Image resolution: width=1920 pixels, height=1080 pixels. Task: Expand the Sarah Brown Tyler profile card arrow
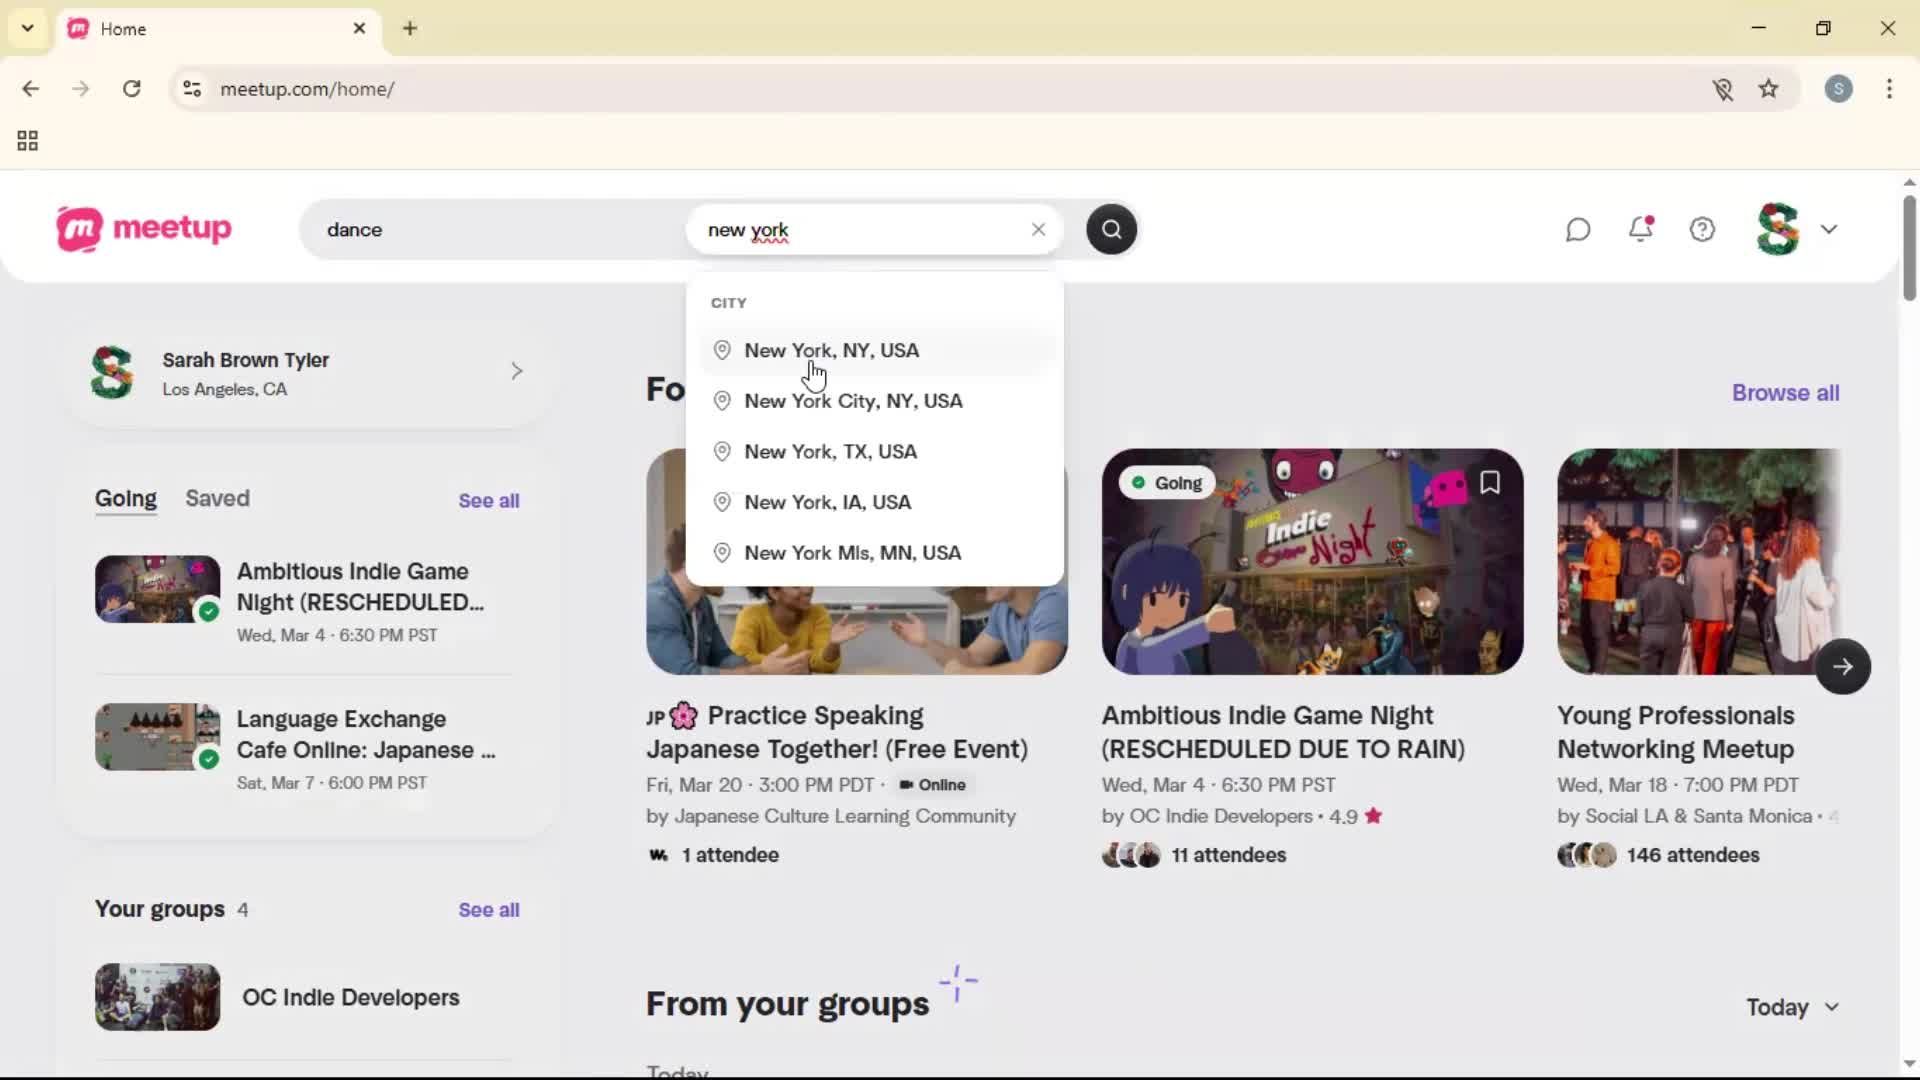[516, 371]
